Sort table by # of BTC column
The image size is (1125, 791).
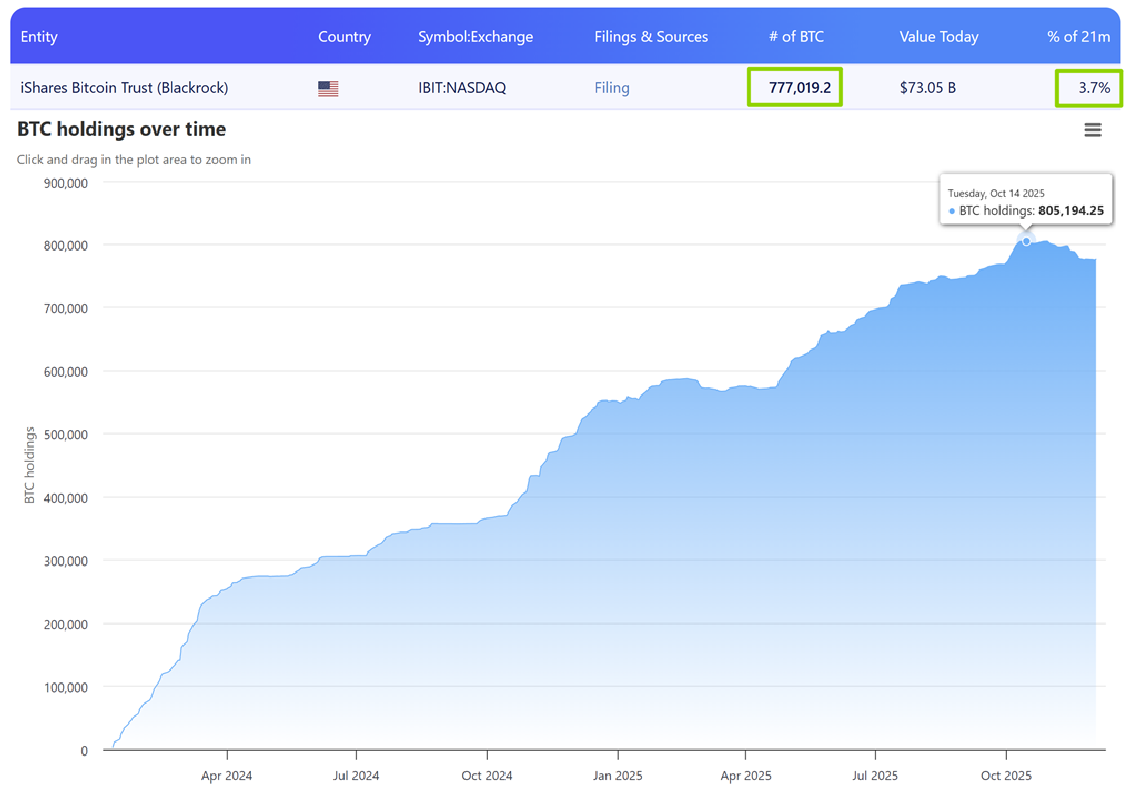point(796,37)
